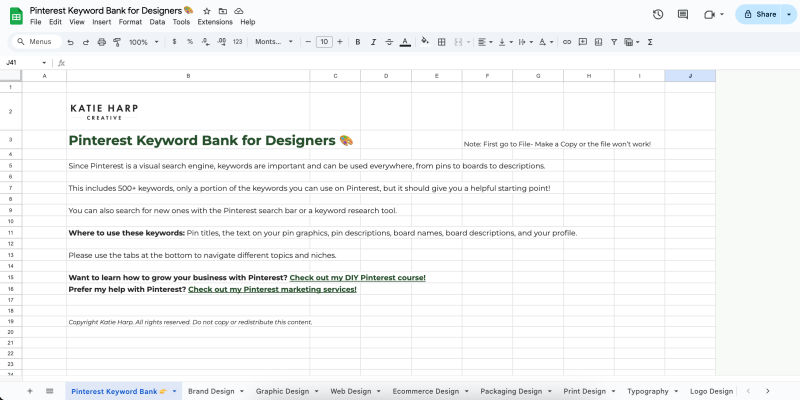Open Text rotation dropdown

click(546, 42)
